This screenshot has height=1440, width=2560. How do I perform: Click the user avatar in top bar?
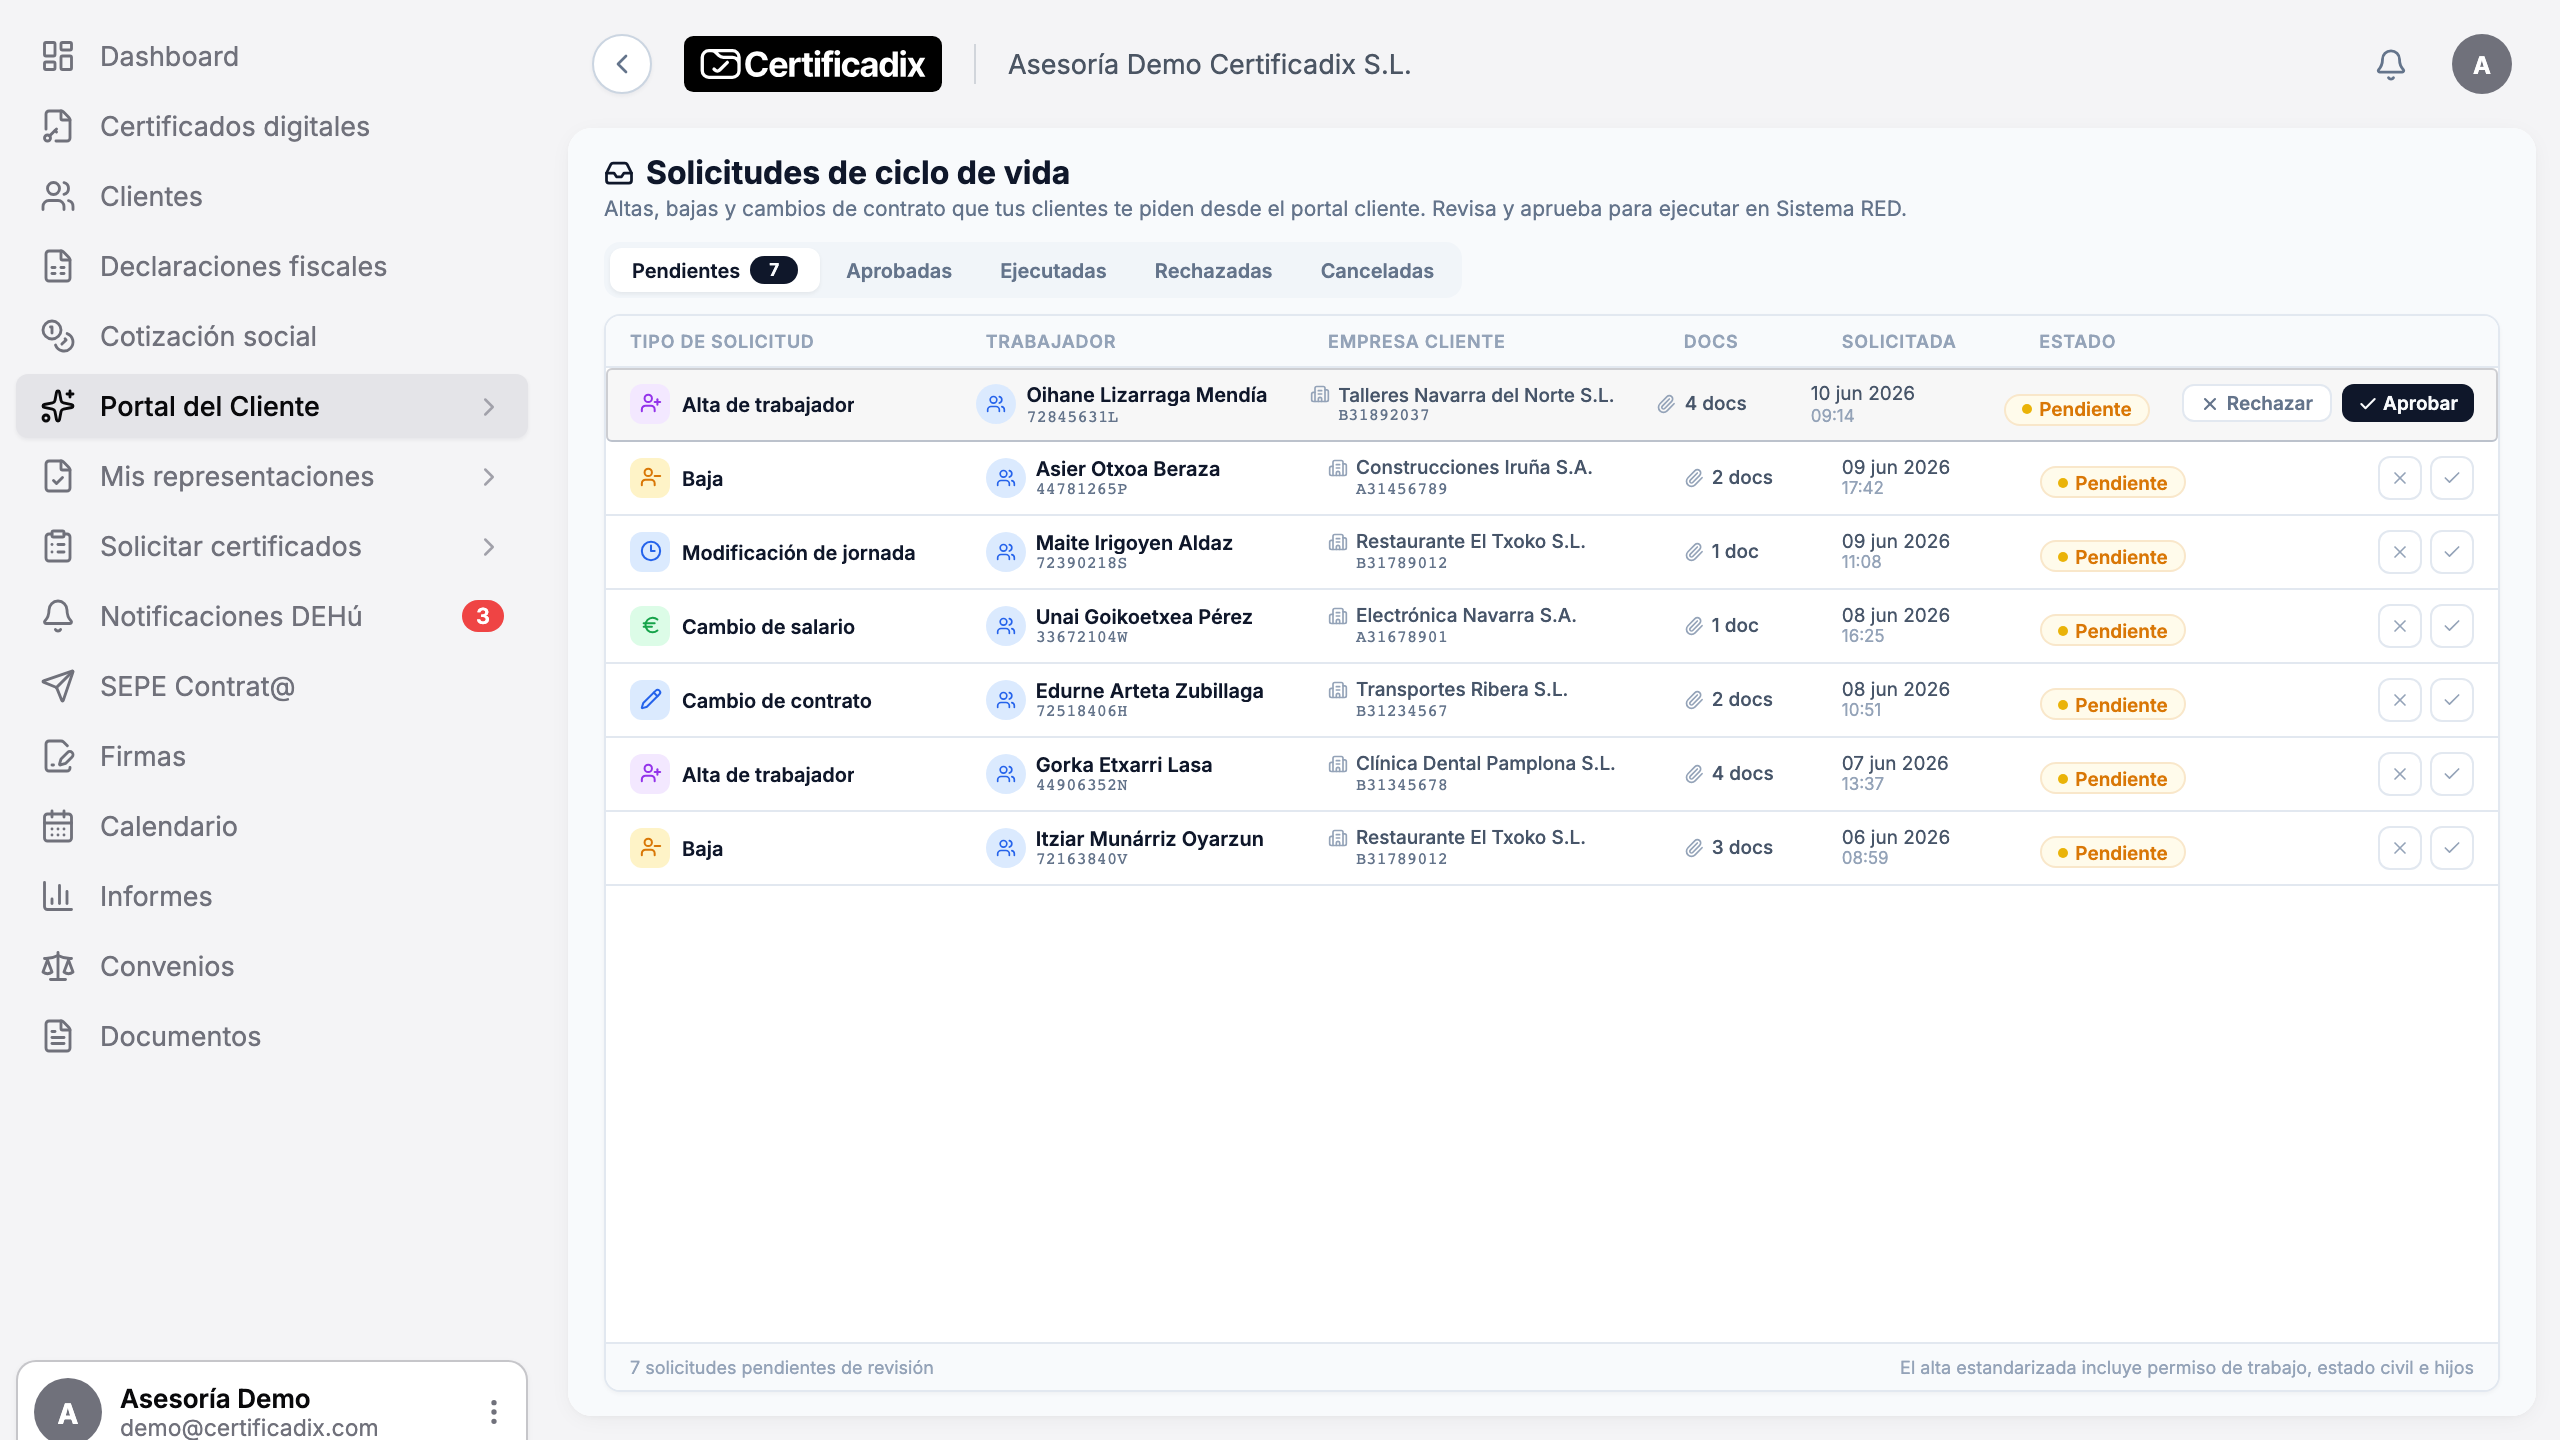[2481, 64]
